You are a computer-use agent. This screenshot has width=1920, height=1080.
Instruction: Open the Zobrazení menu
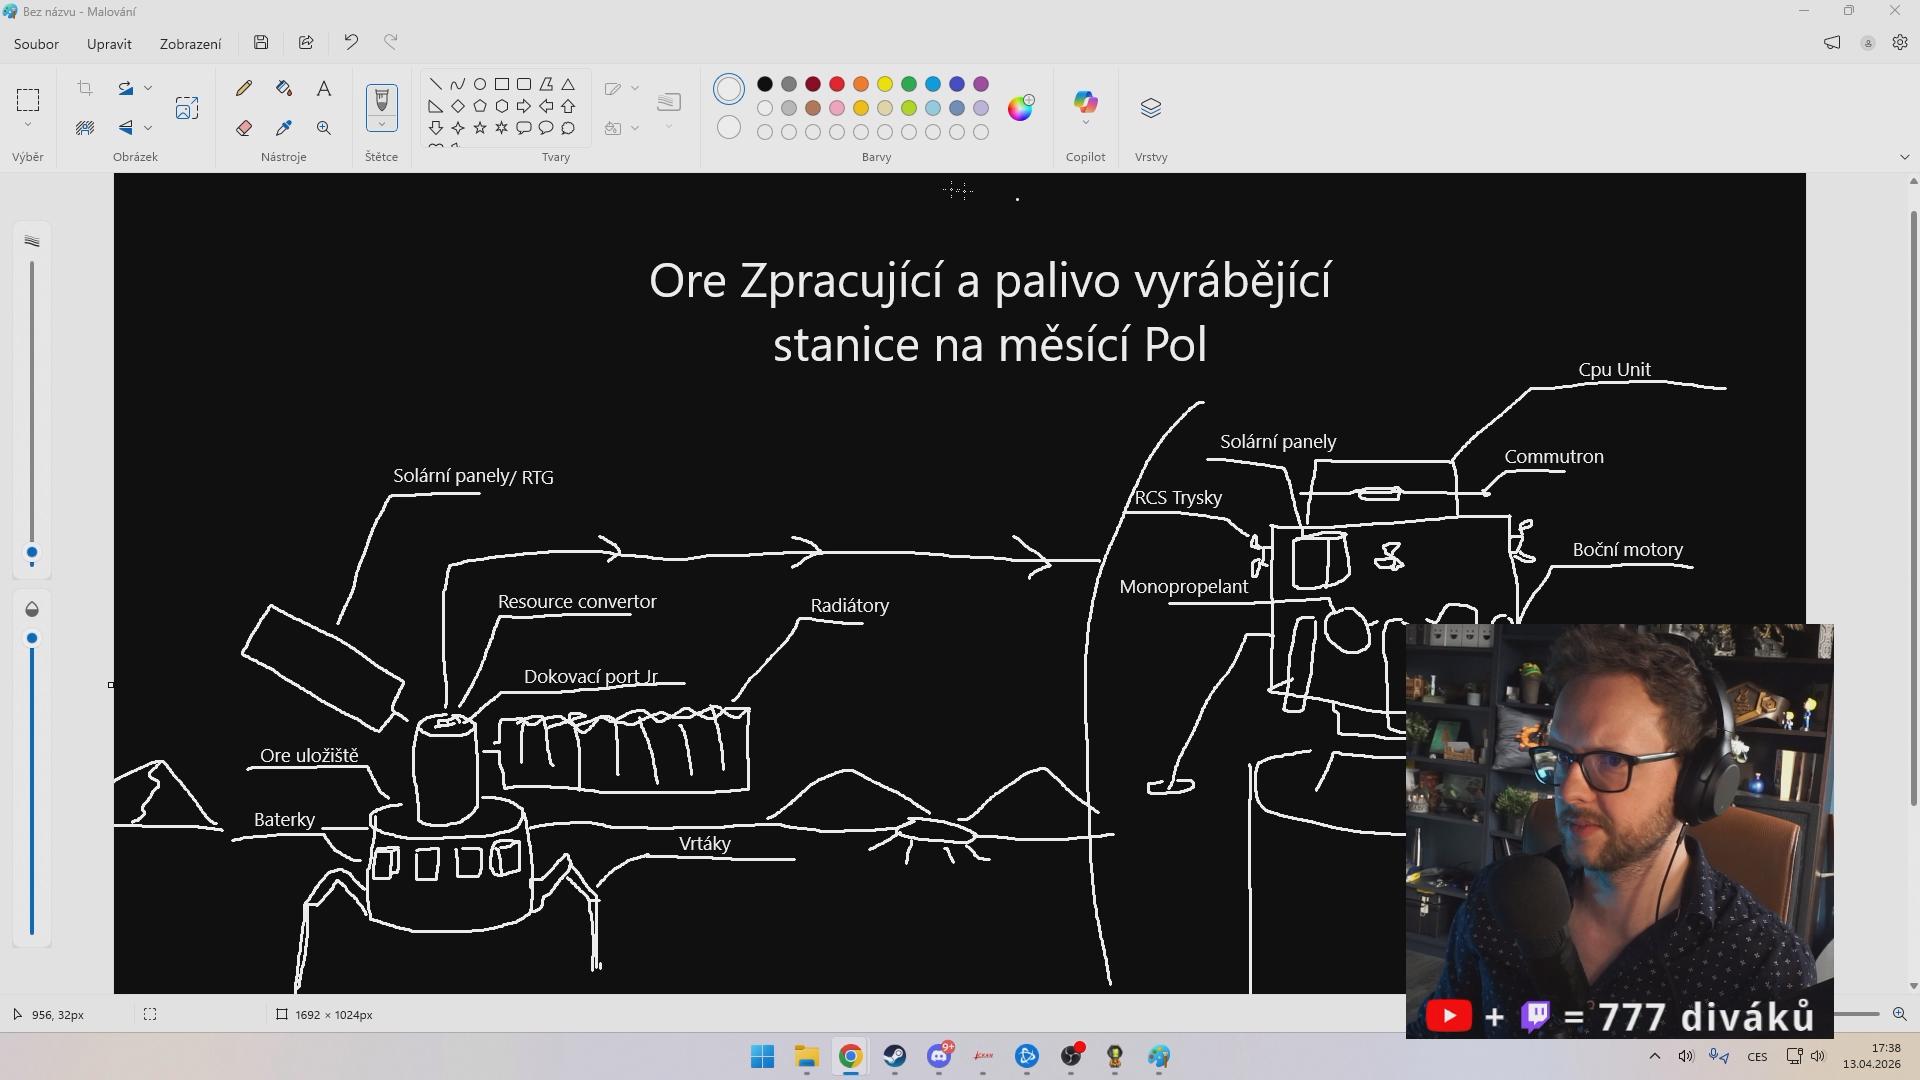[190, 44]
